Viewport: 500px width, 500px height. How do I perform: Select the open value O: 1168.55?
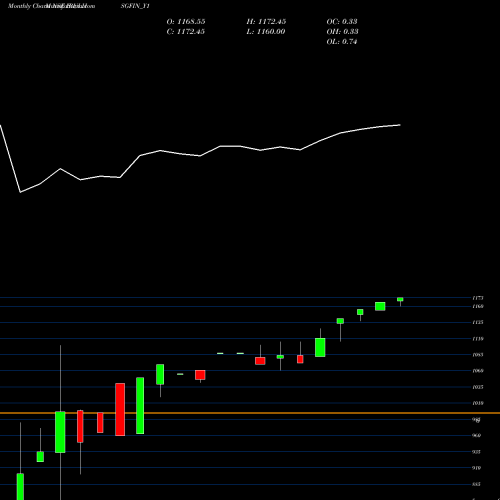(186, 21)
